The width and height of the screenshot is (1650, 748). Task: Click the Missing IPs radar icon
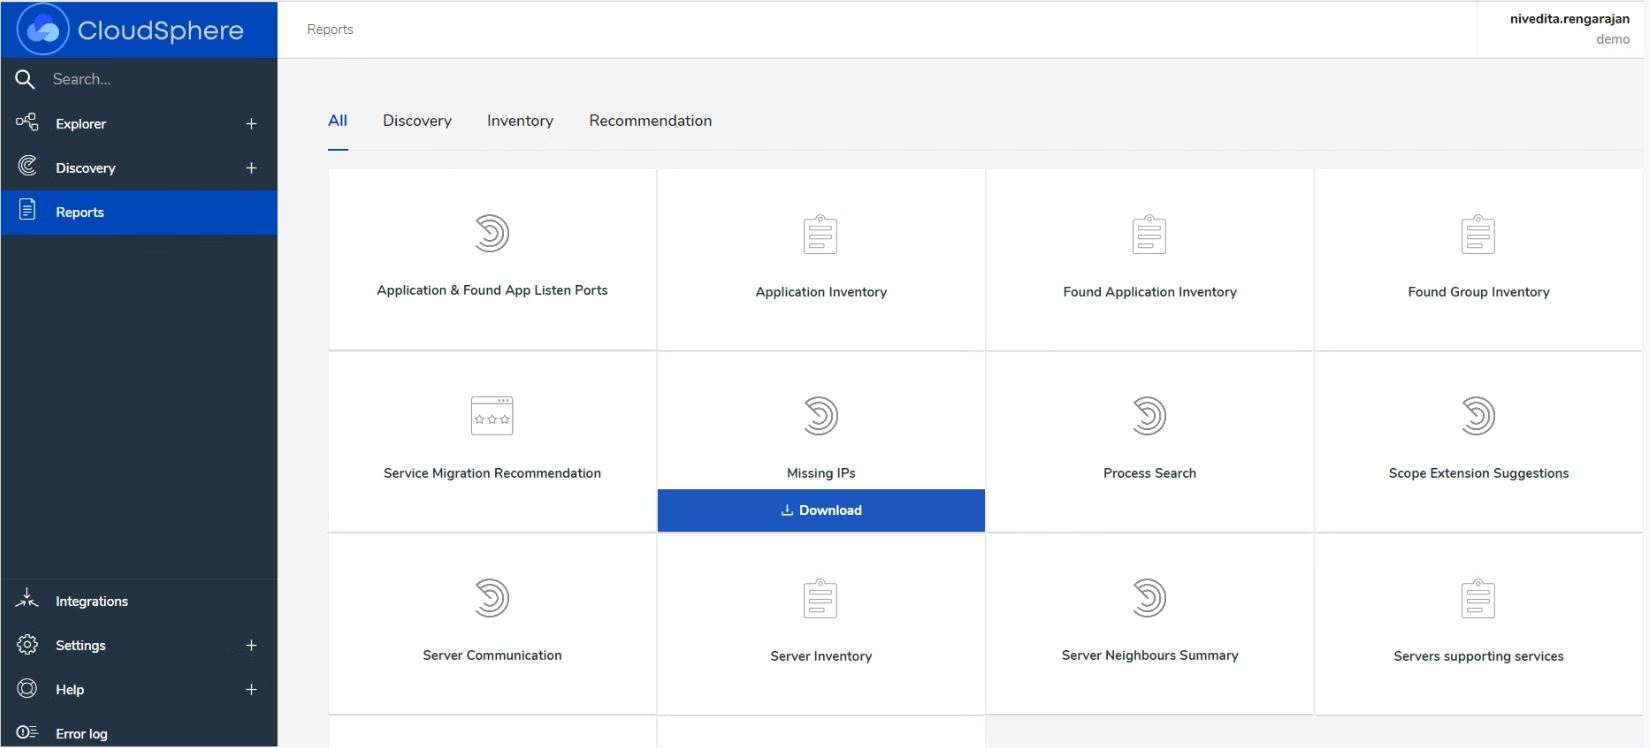[x=820, y=415]
